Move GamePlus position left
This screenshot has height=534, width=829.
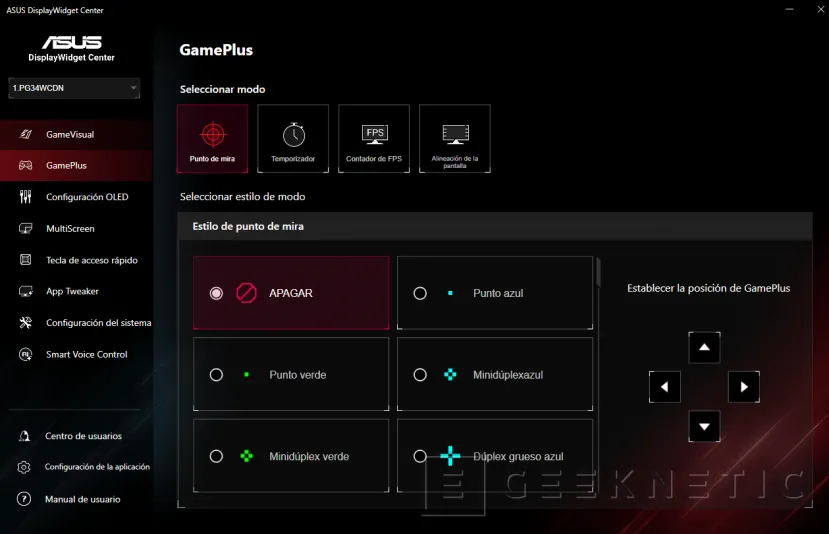(665, 387)
